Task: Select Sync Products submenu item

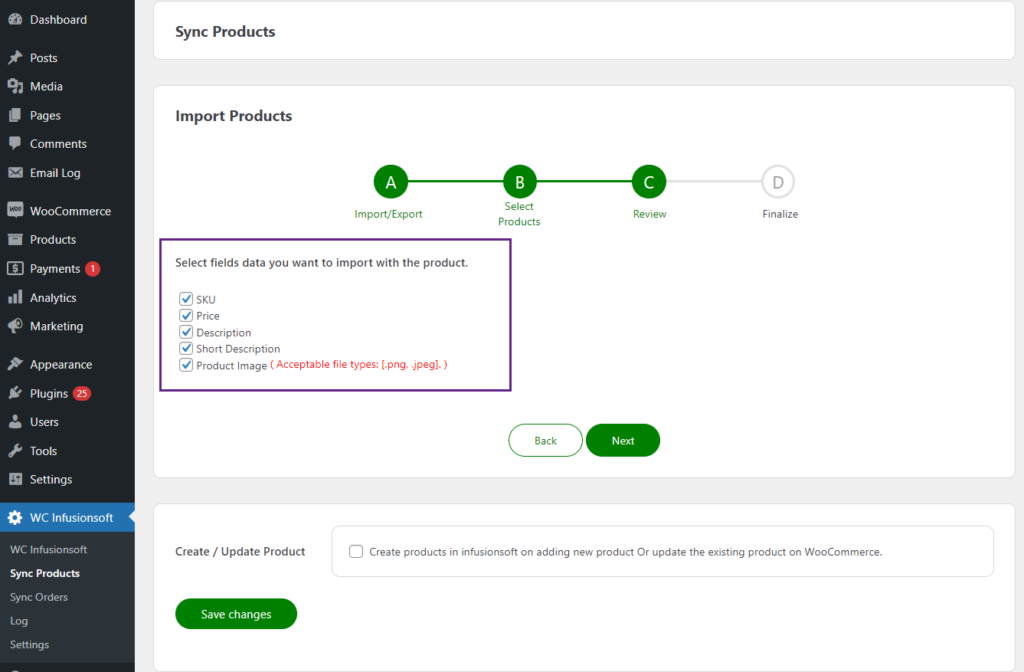Action: coord(45,573)
